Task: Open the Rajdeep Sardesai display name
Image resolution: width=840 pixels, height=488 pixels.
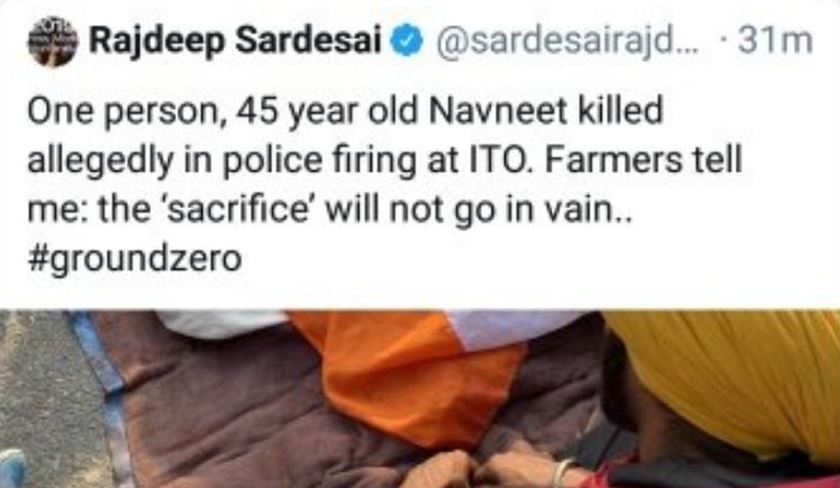Action: tap(236, 41)
